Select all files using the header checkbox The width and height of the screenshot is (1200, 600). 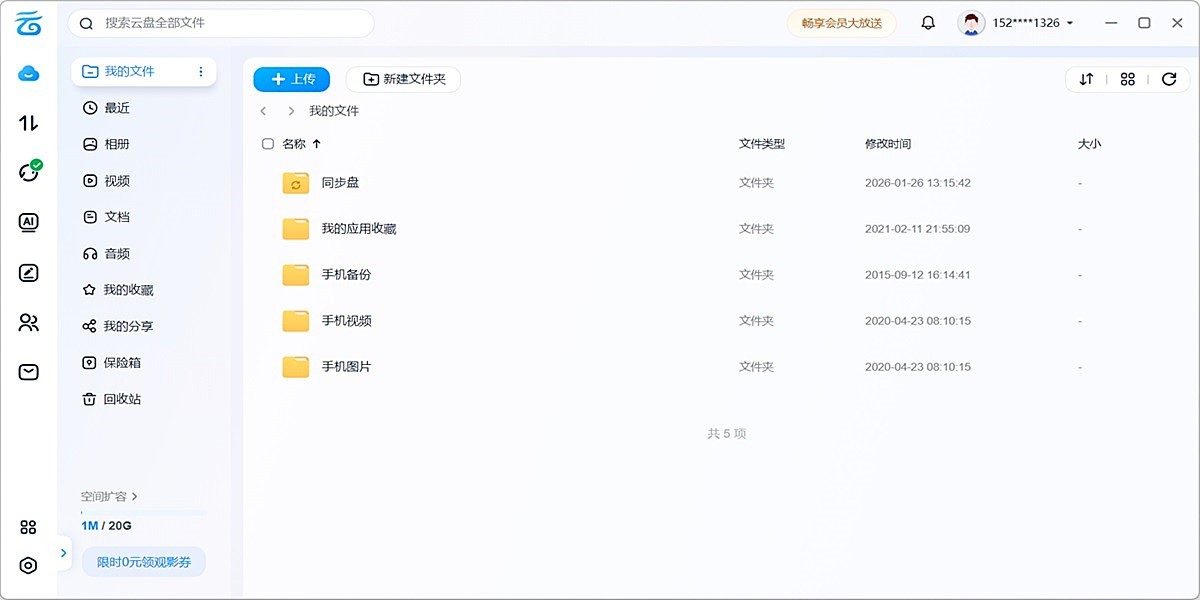(x=268, y=143)
